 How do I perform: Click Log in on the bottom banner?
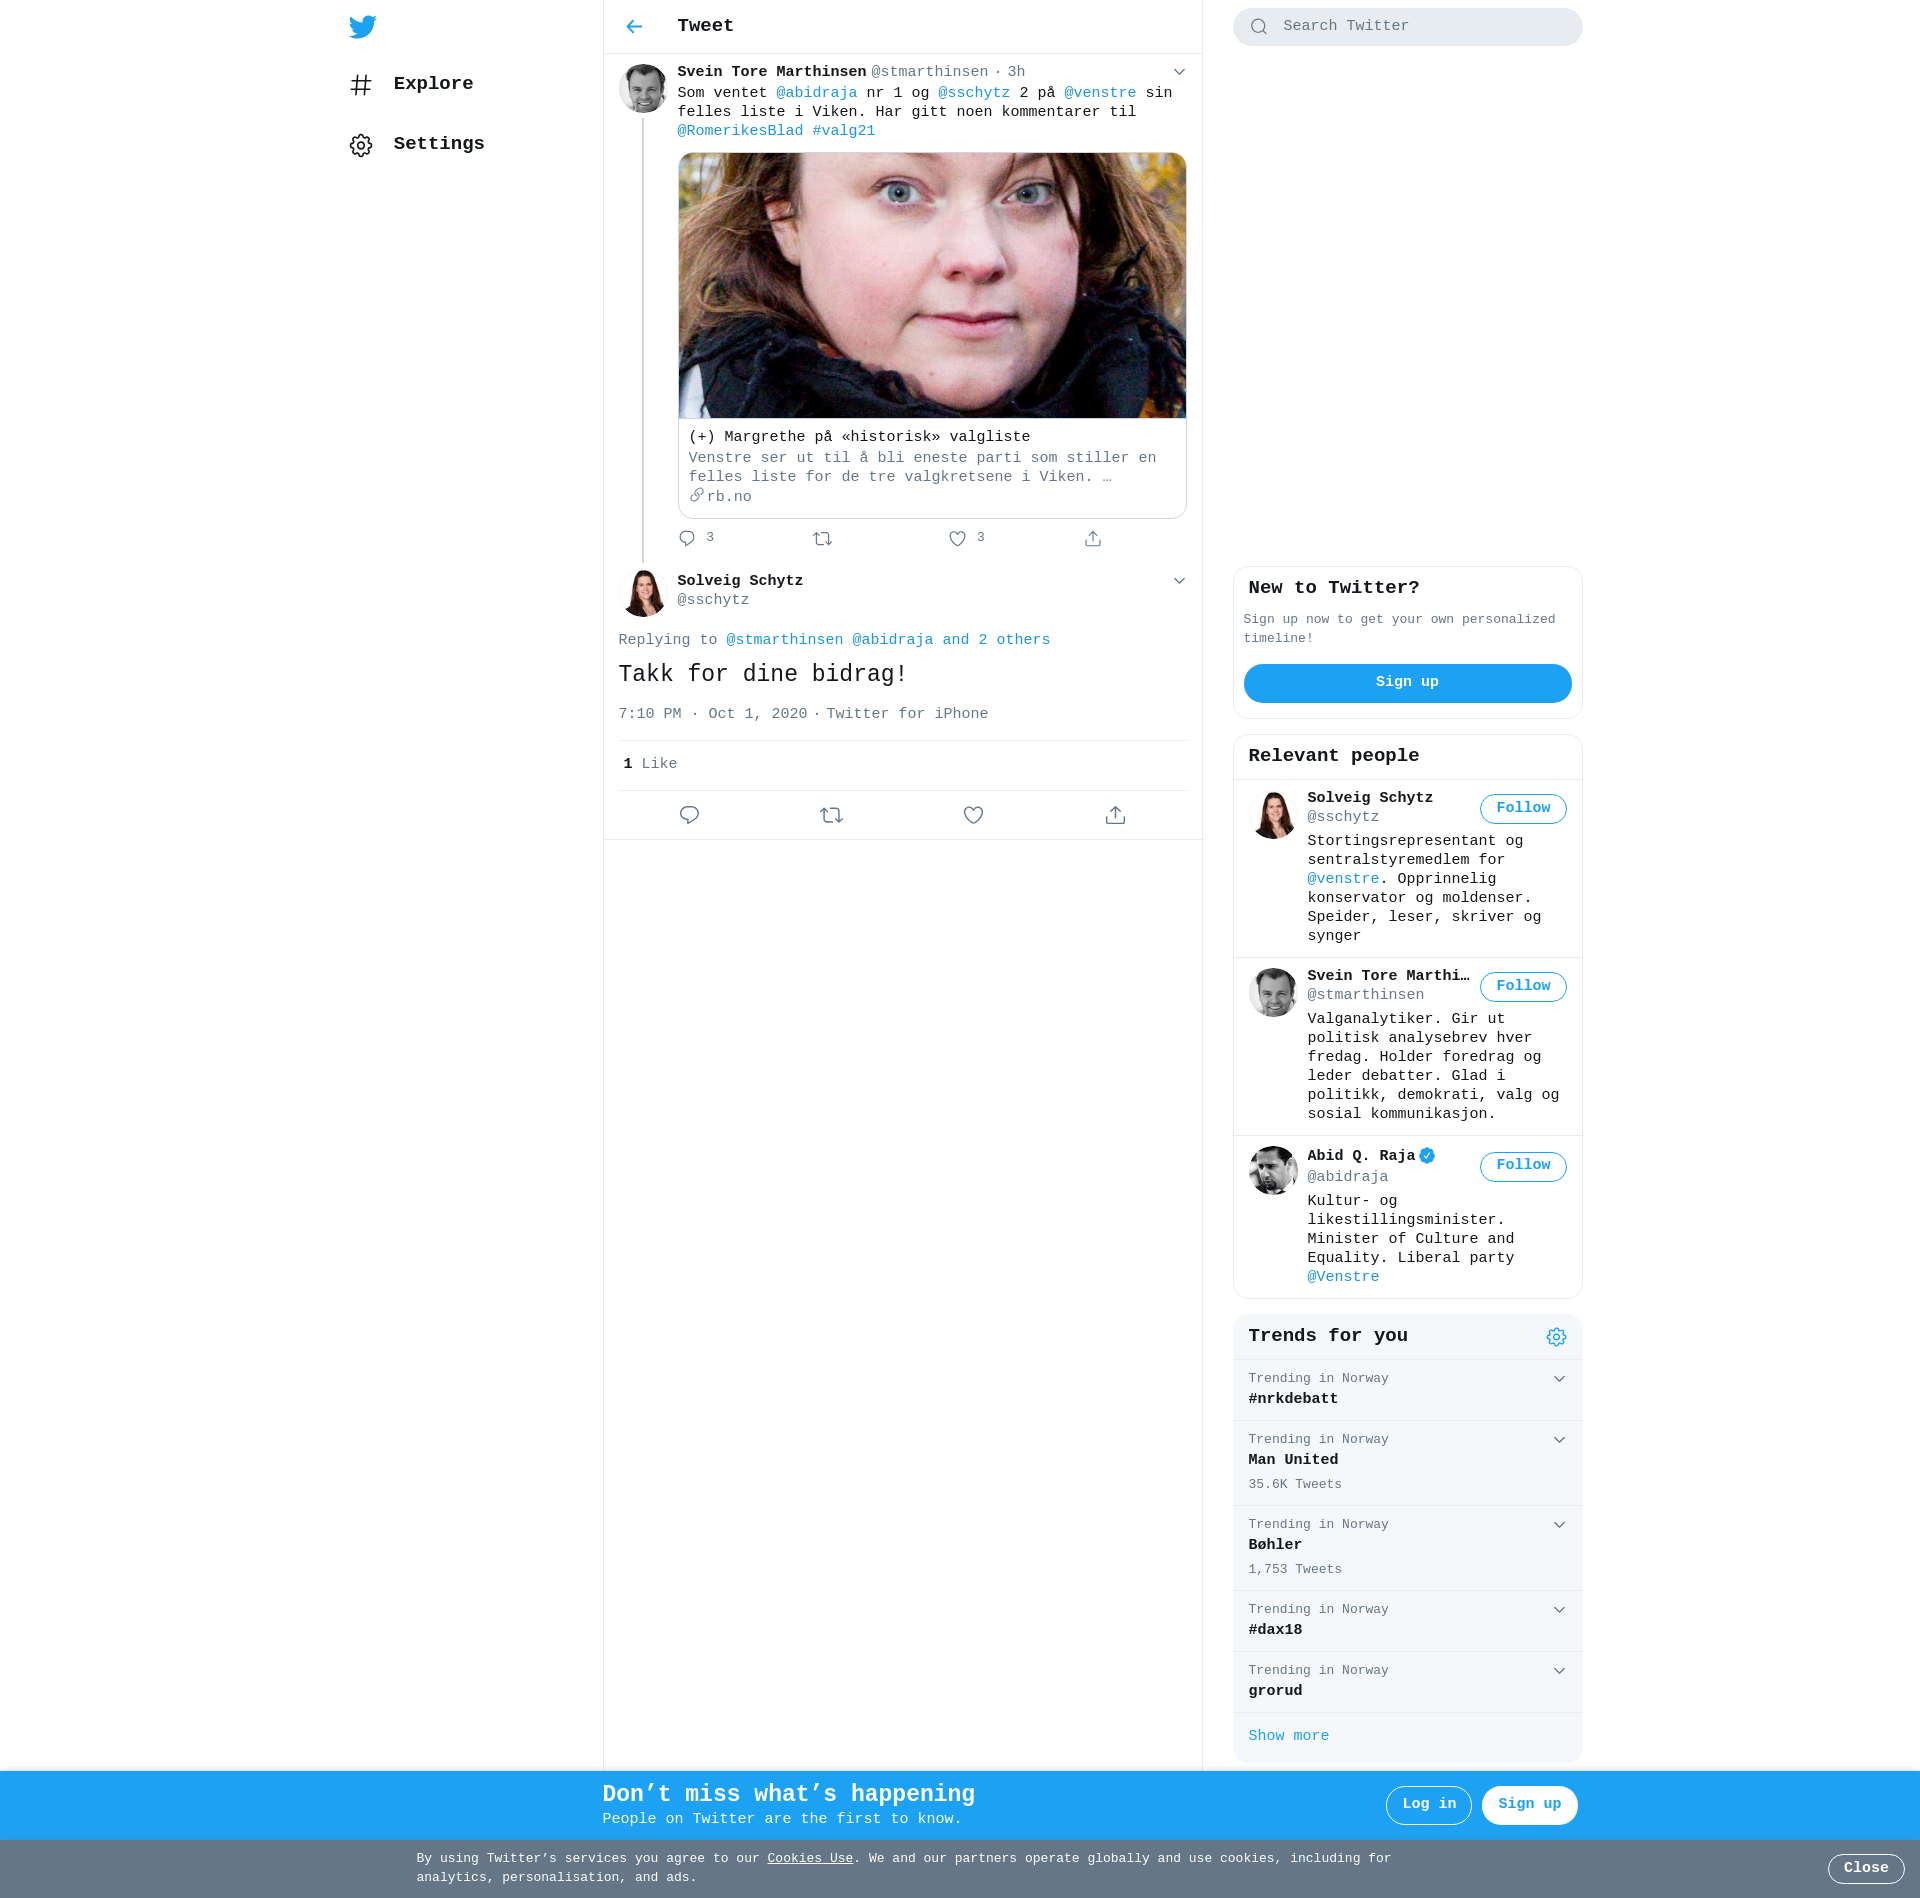pos(1428,1805)
